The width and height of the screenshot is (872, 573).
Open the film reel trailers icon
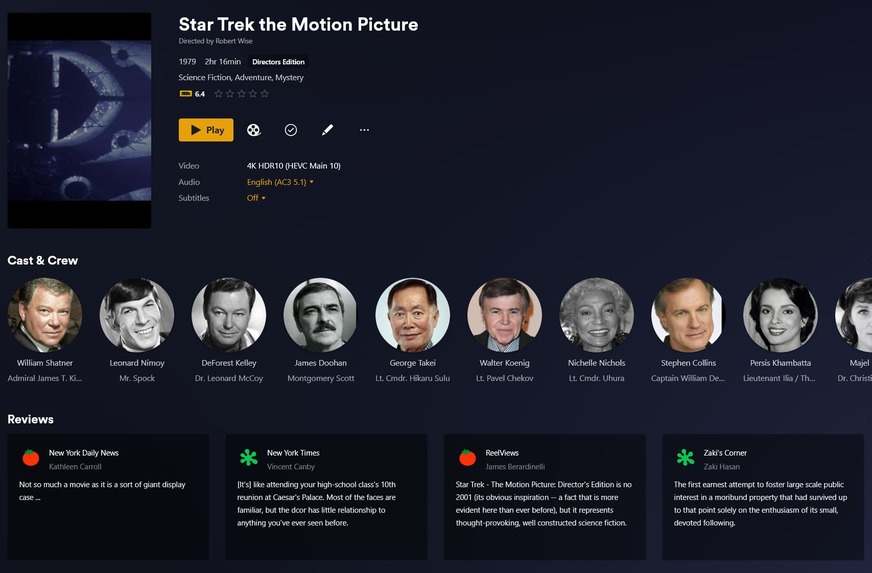tap(254, 130)
